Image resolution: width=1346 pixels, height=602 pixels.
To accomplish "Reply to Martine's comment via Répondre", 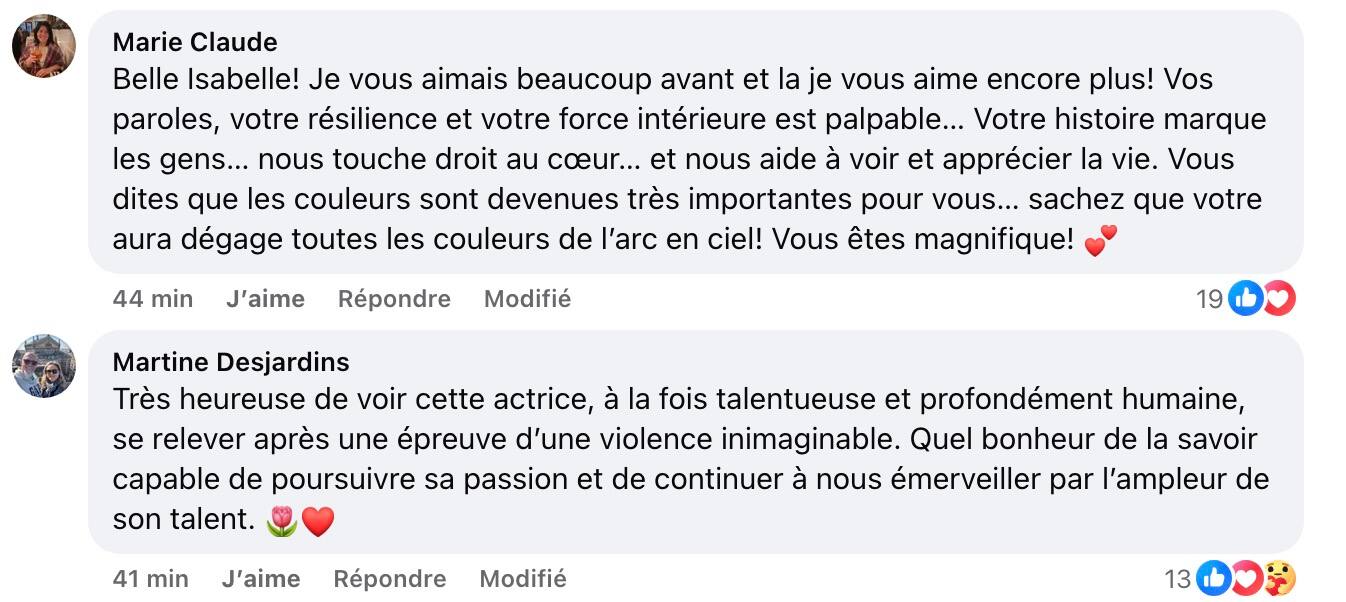I will [x=389, y=578].
